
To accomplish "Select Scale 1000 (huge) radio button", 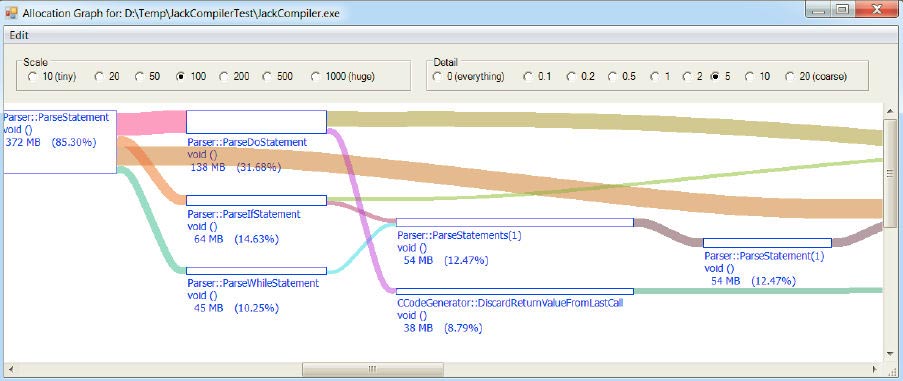I will pos(316,77).
